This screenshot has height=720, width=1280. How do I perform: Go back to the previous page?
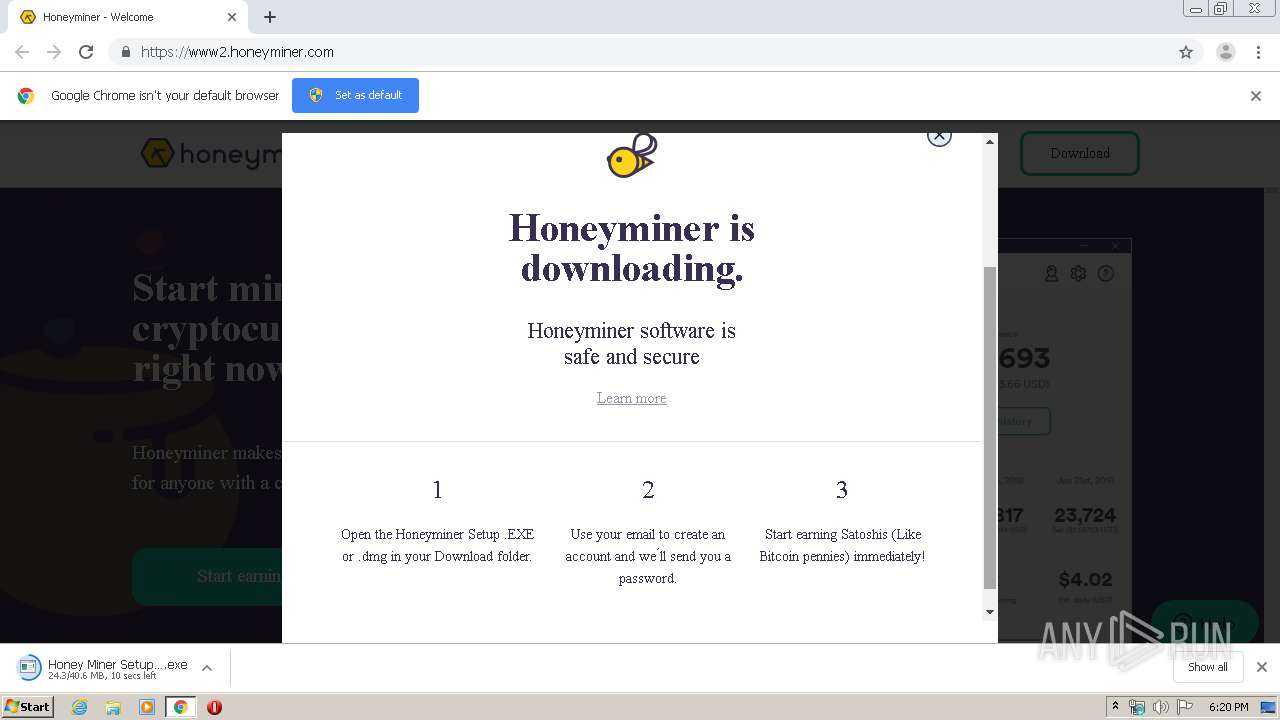point(22,52)
